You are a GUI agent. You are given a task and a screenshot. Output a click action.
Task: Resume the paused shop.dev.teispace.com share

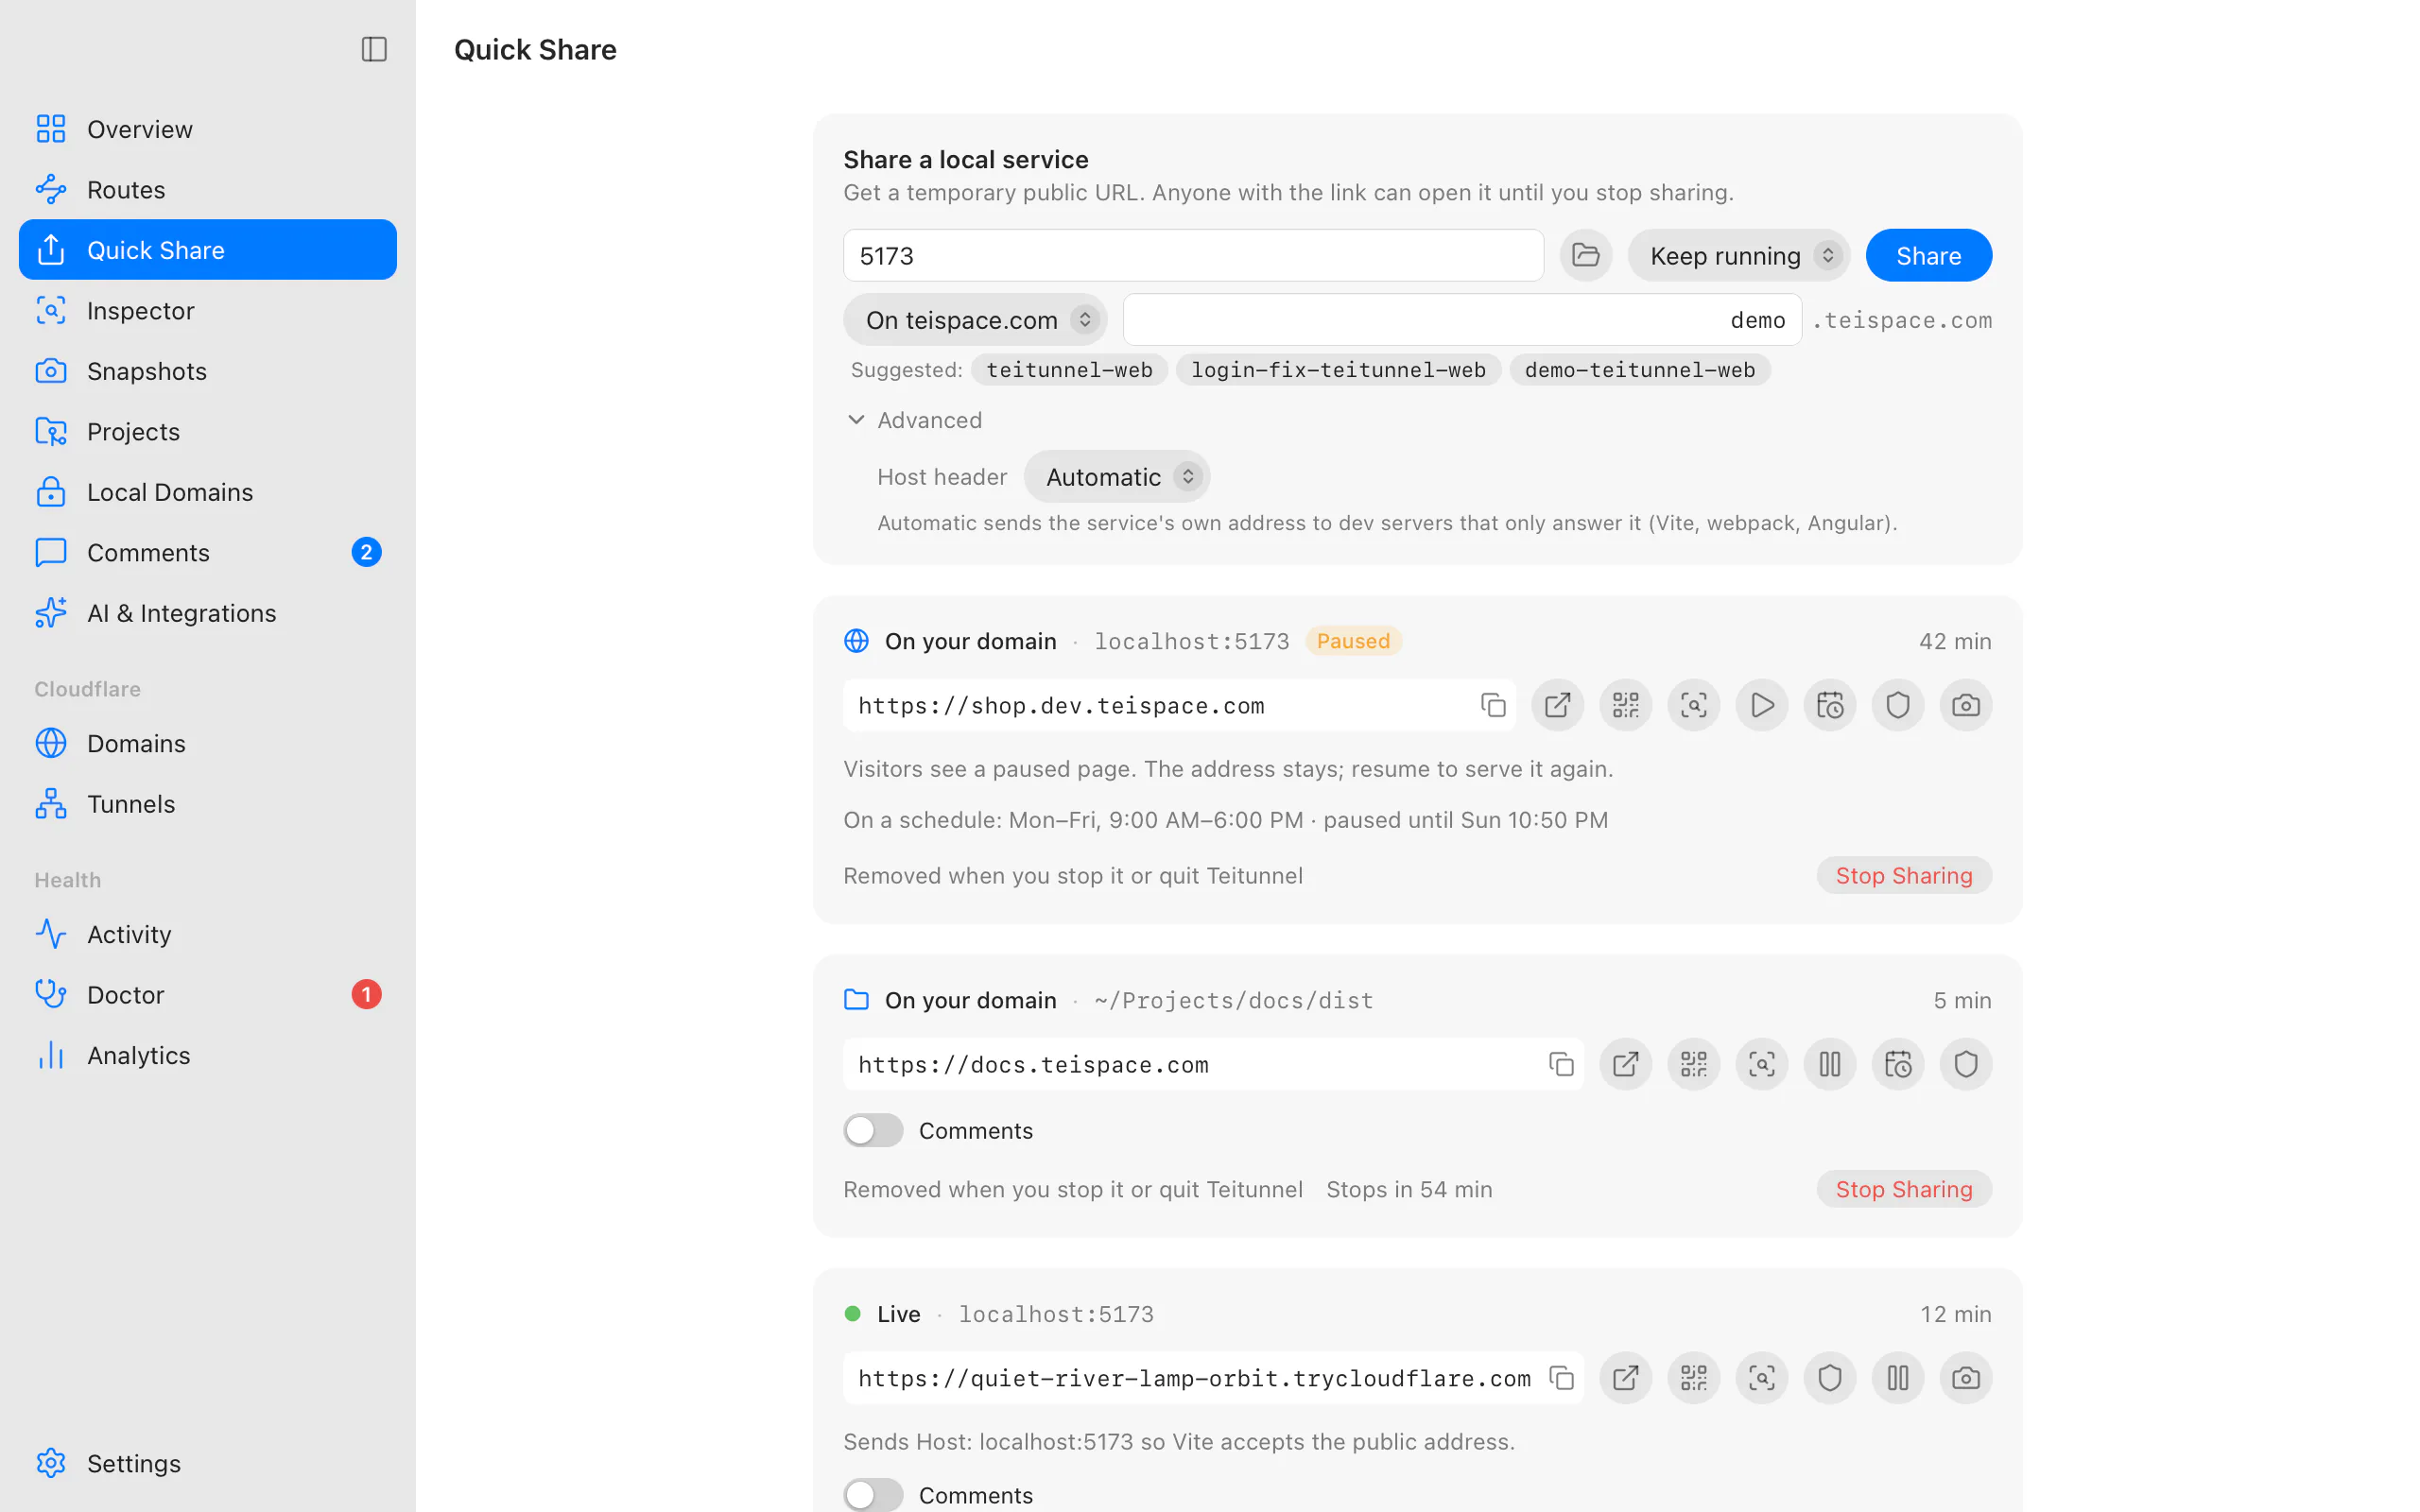(1761, 705)
